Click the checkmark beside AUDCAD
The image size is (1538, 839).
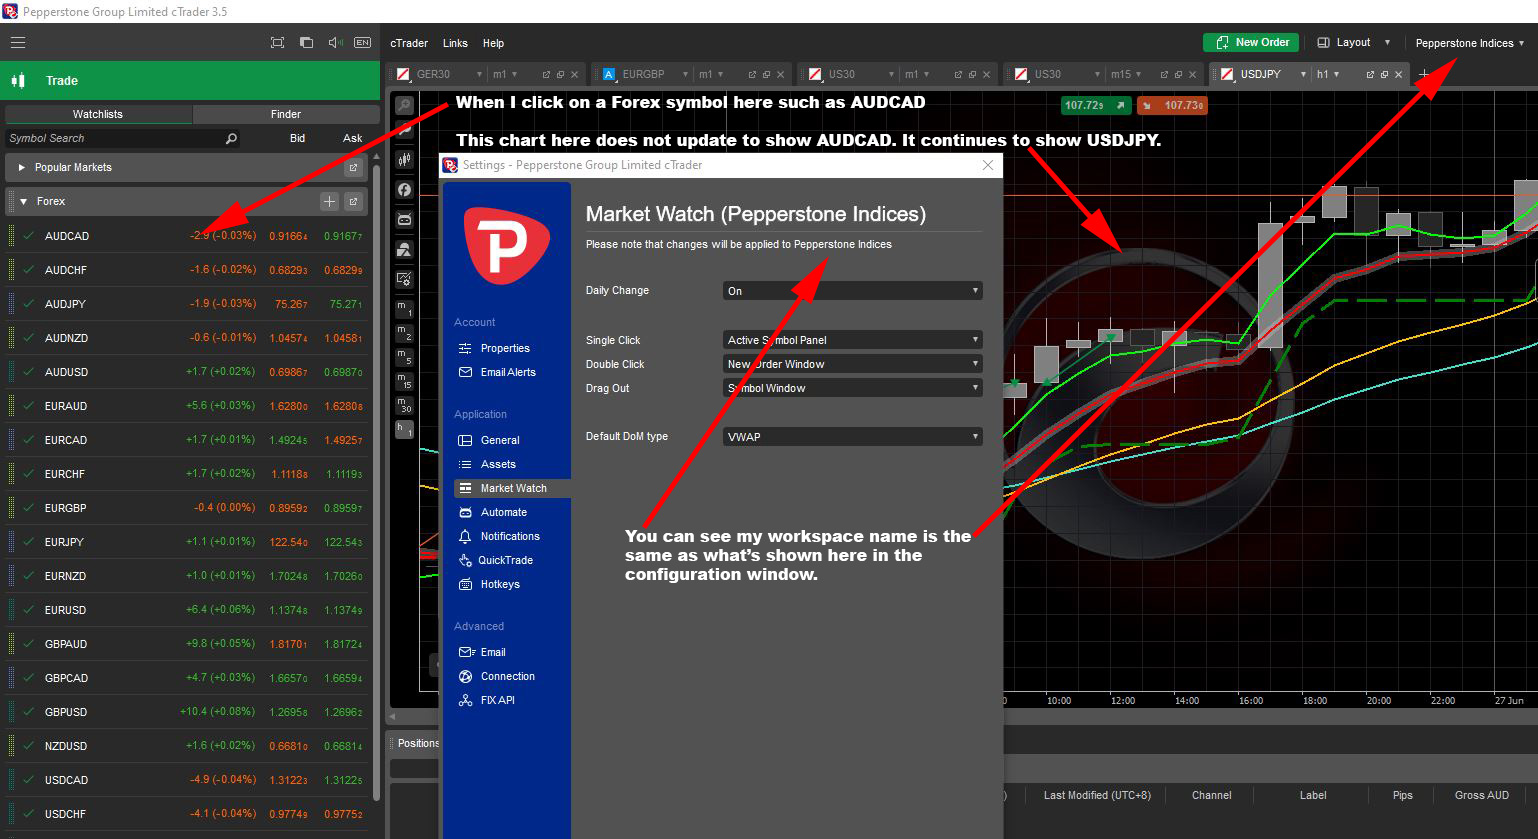coord(29,236)
